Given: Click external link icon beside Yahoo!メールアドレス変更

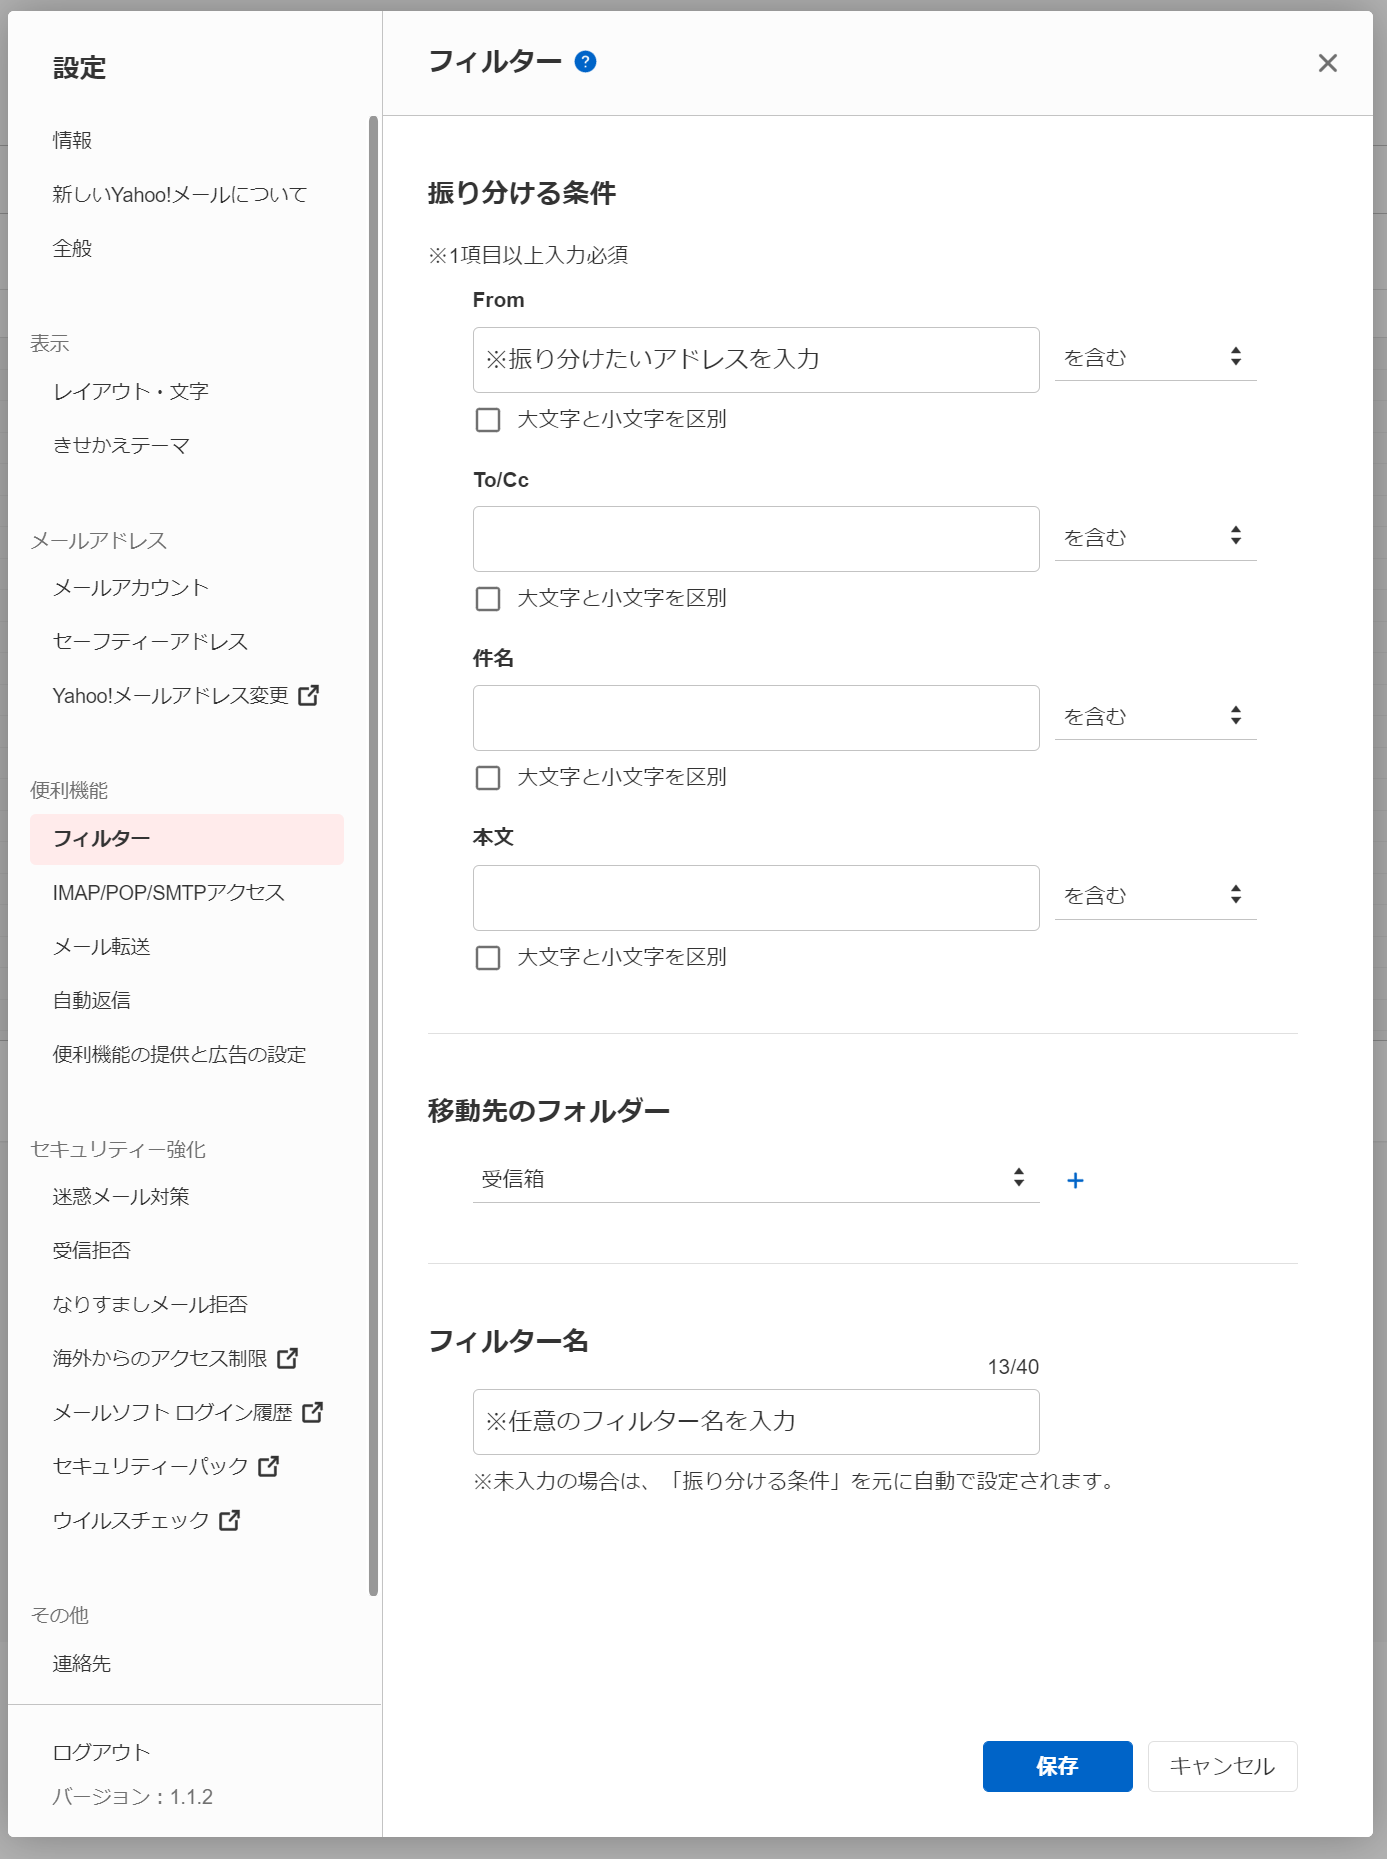Looking at the screenshot, I should pos(309,695).
